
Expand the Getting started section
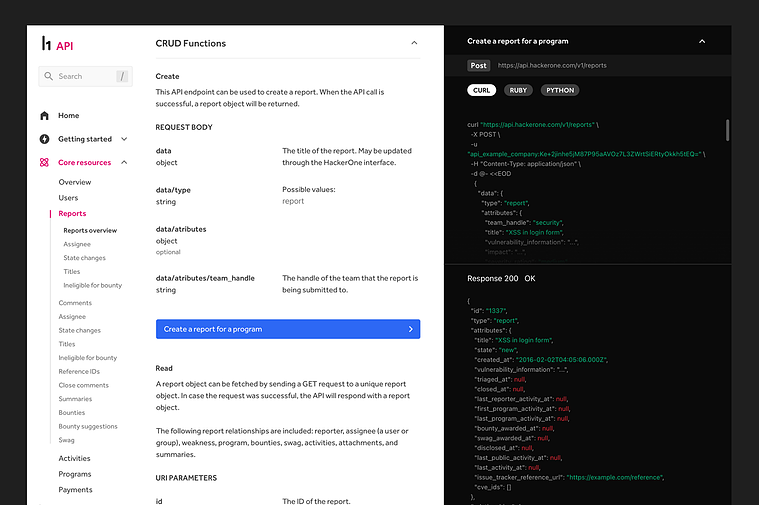pos(124,139)
